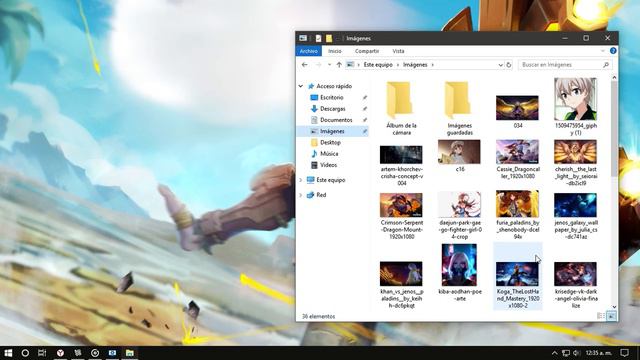The width and height of the screenshot is (640, 360).
Task: Open the Help question mark icon
Action: [613, 51]
